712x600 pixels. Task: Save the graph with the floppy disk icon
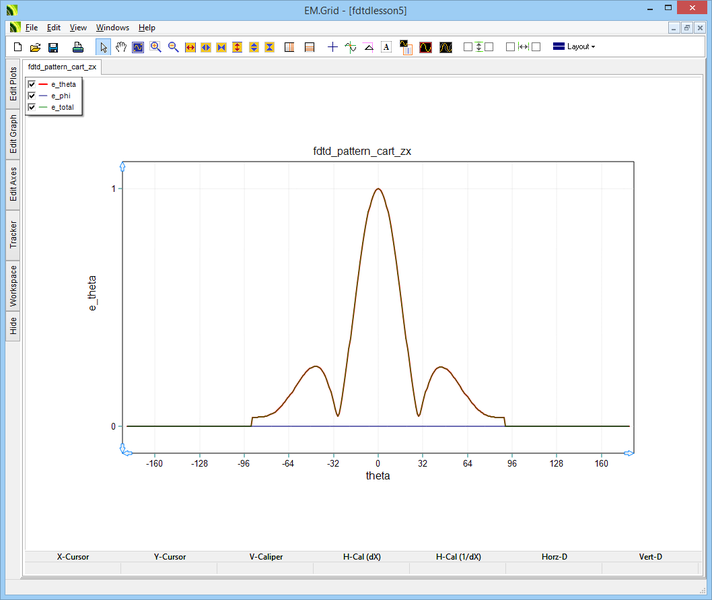[x=53, y=47]
